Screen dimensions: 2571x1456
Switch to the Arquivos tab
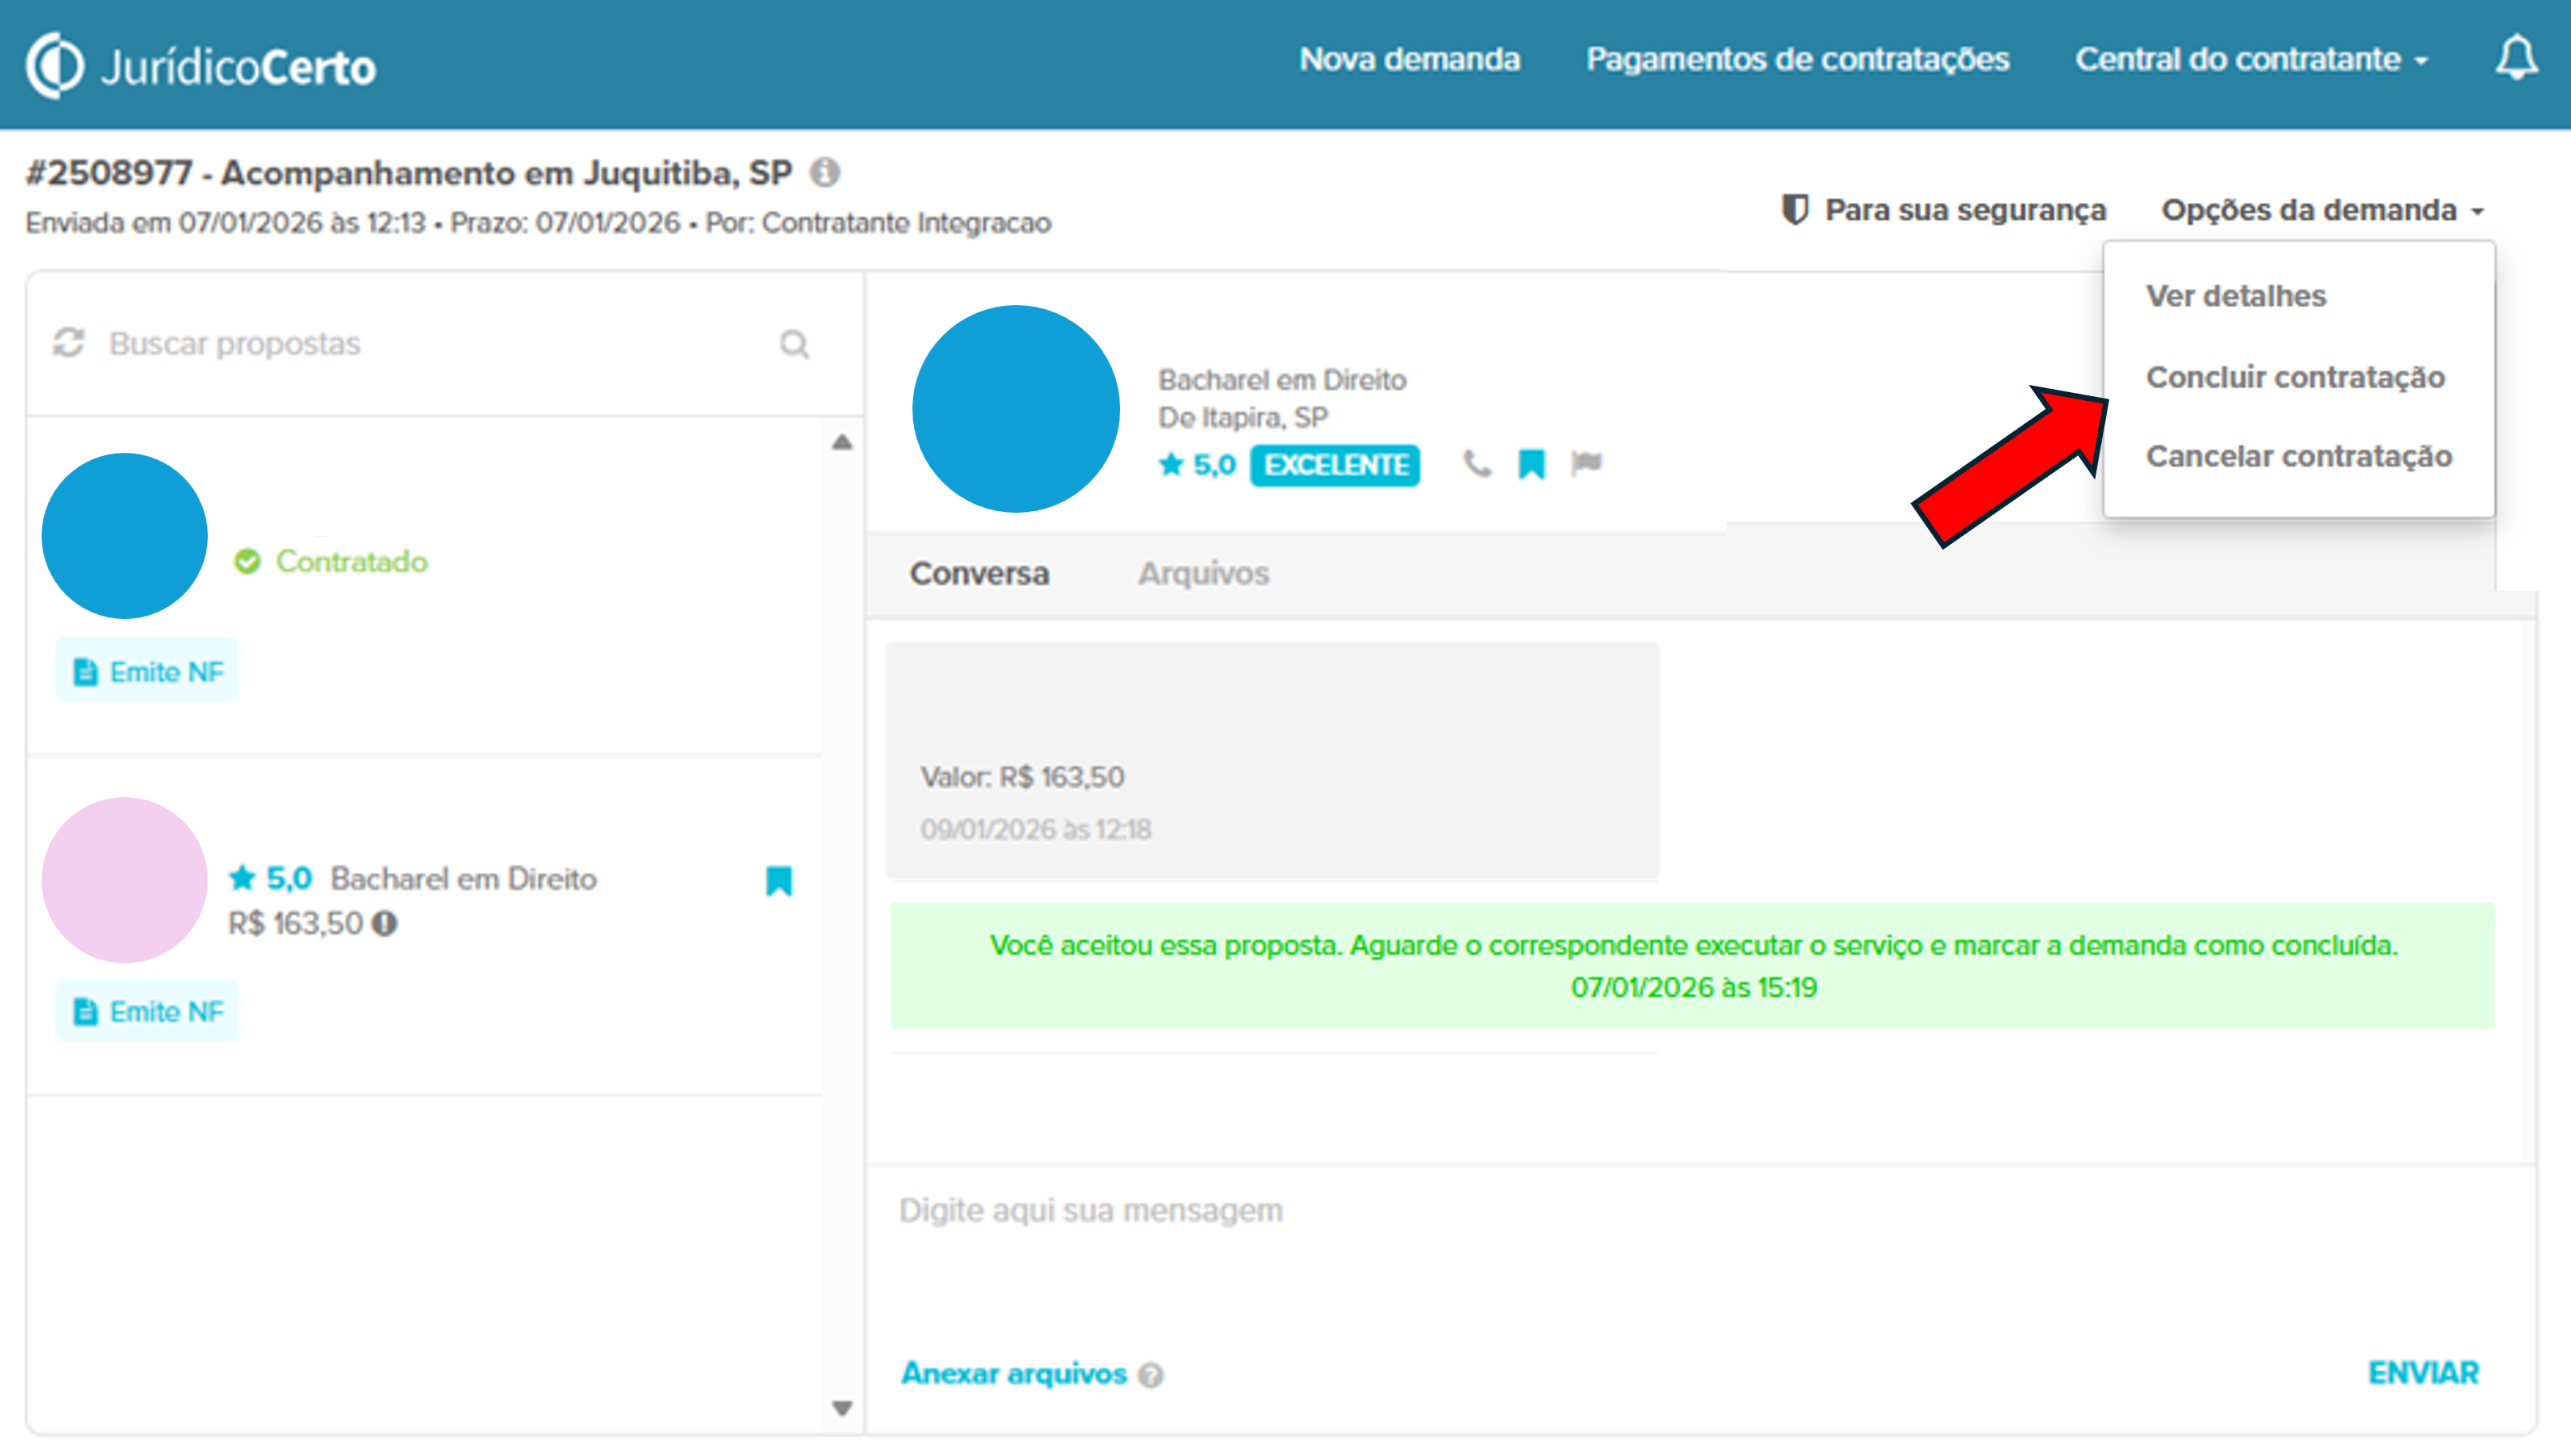pyautogui.click(x=1203, y=573)
